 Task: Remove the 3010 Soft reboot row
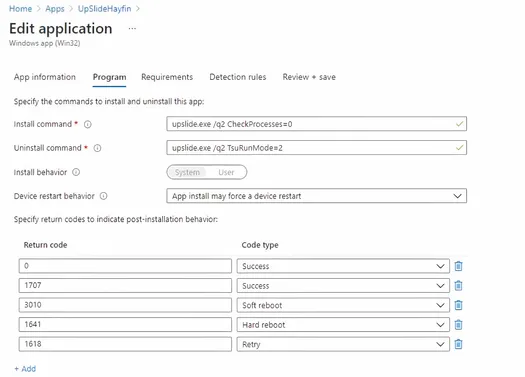pyautogui.click(x=458, y=305)
